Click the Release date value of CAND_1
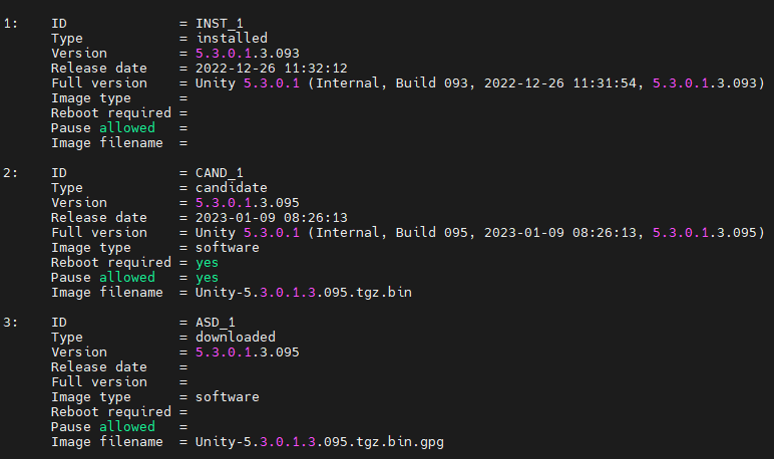774x459 pixels. tap(259, 217)
